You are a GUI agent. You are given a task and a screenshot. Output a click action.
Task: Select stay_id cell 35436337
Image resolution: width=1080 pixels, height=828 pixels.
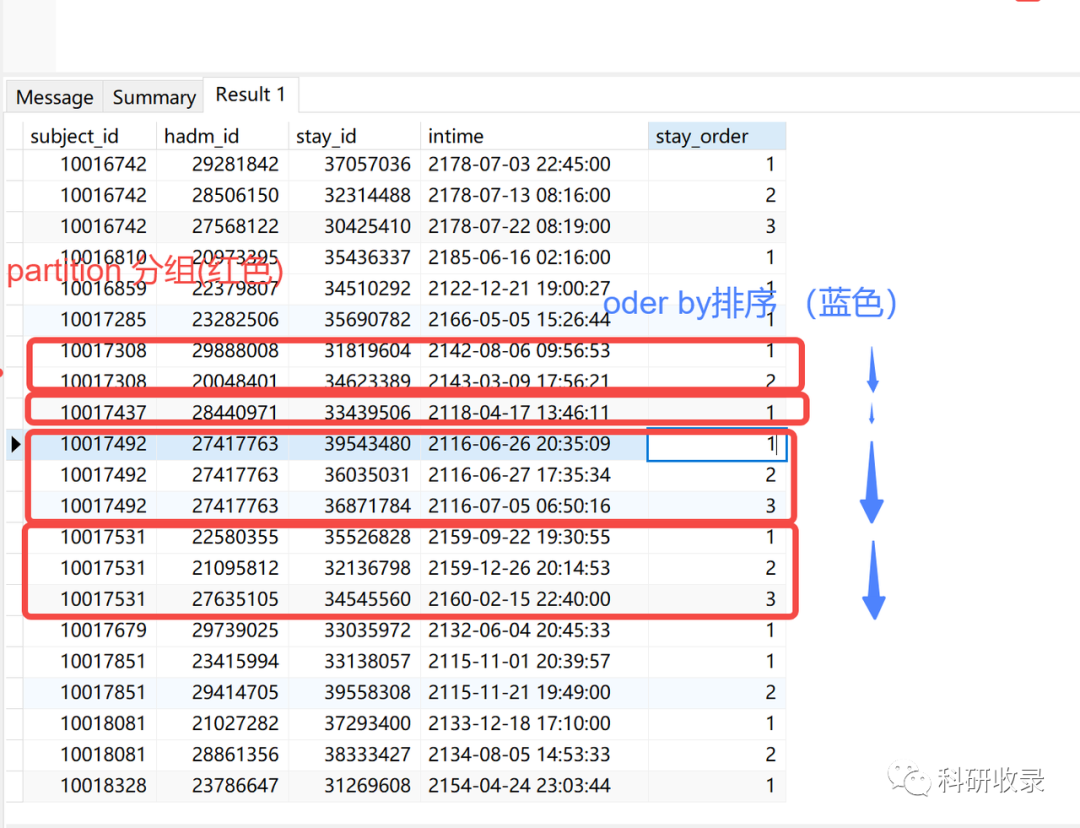(x=354, y=258)
